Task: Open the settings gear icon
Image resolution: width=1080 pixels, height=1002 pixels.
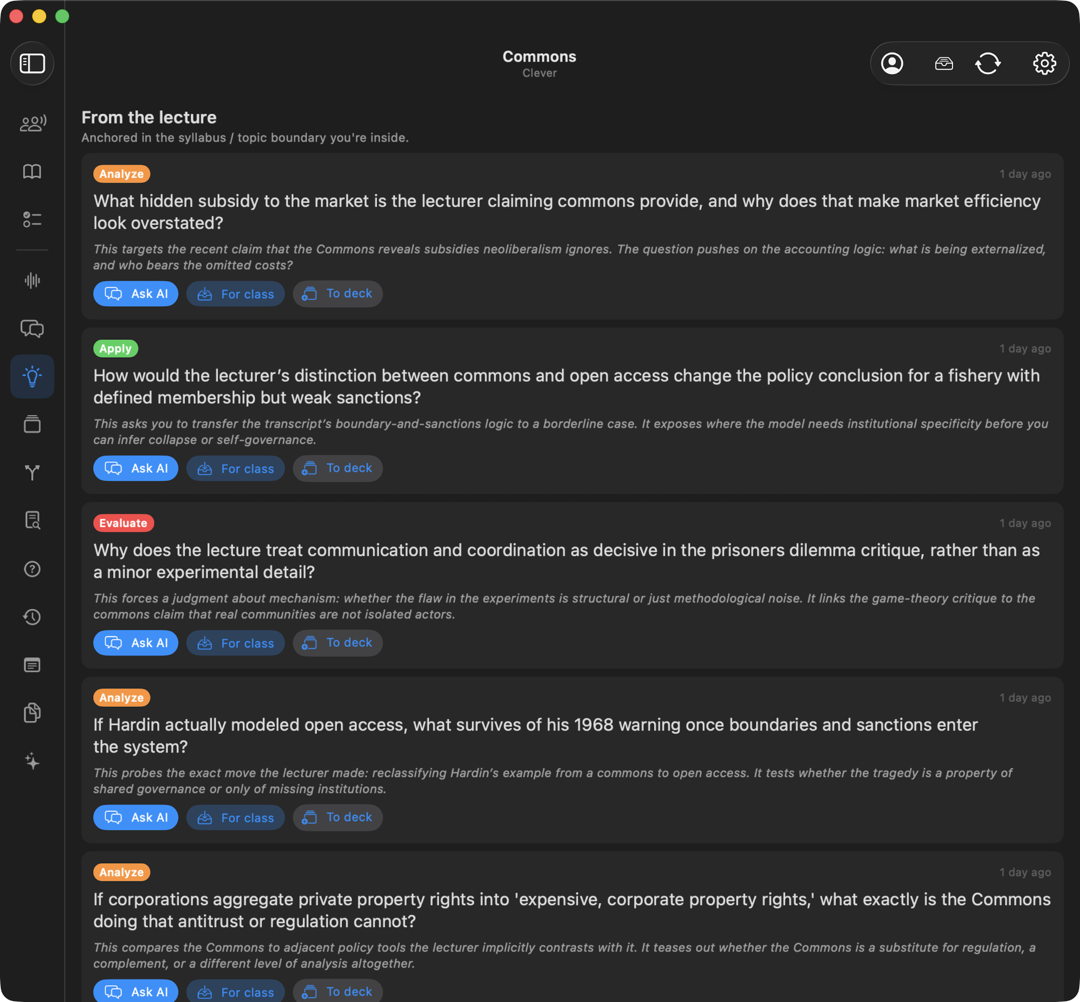Action: pyautogui.click(x=1044, y=63)
